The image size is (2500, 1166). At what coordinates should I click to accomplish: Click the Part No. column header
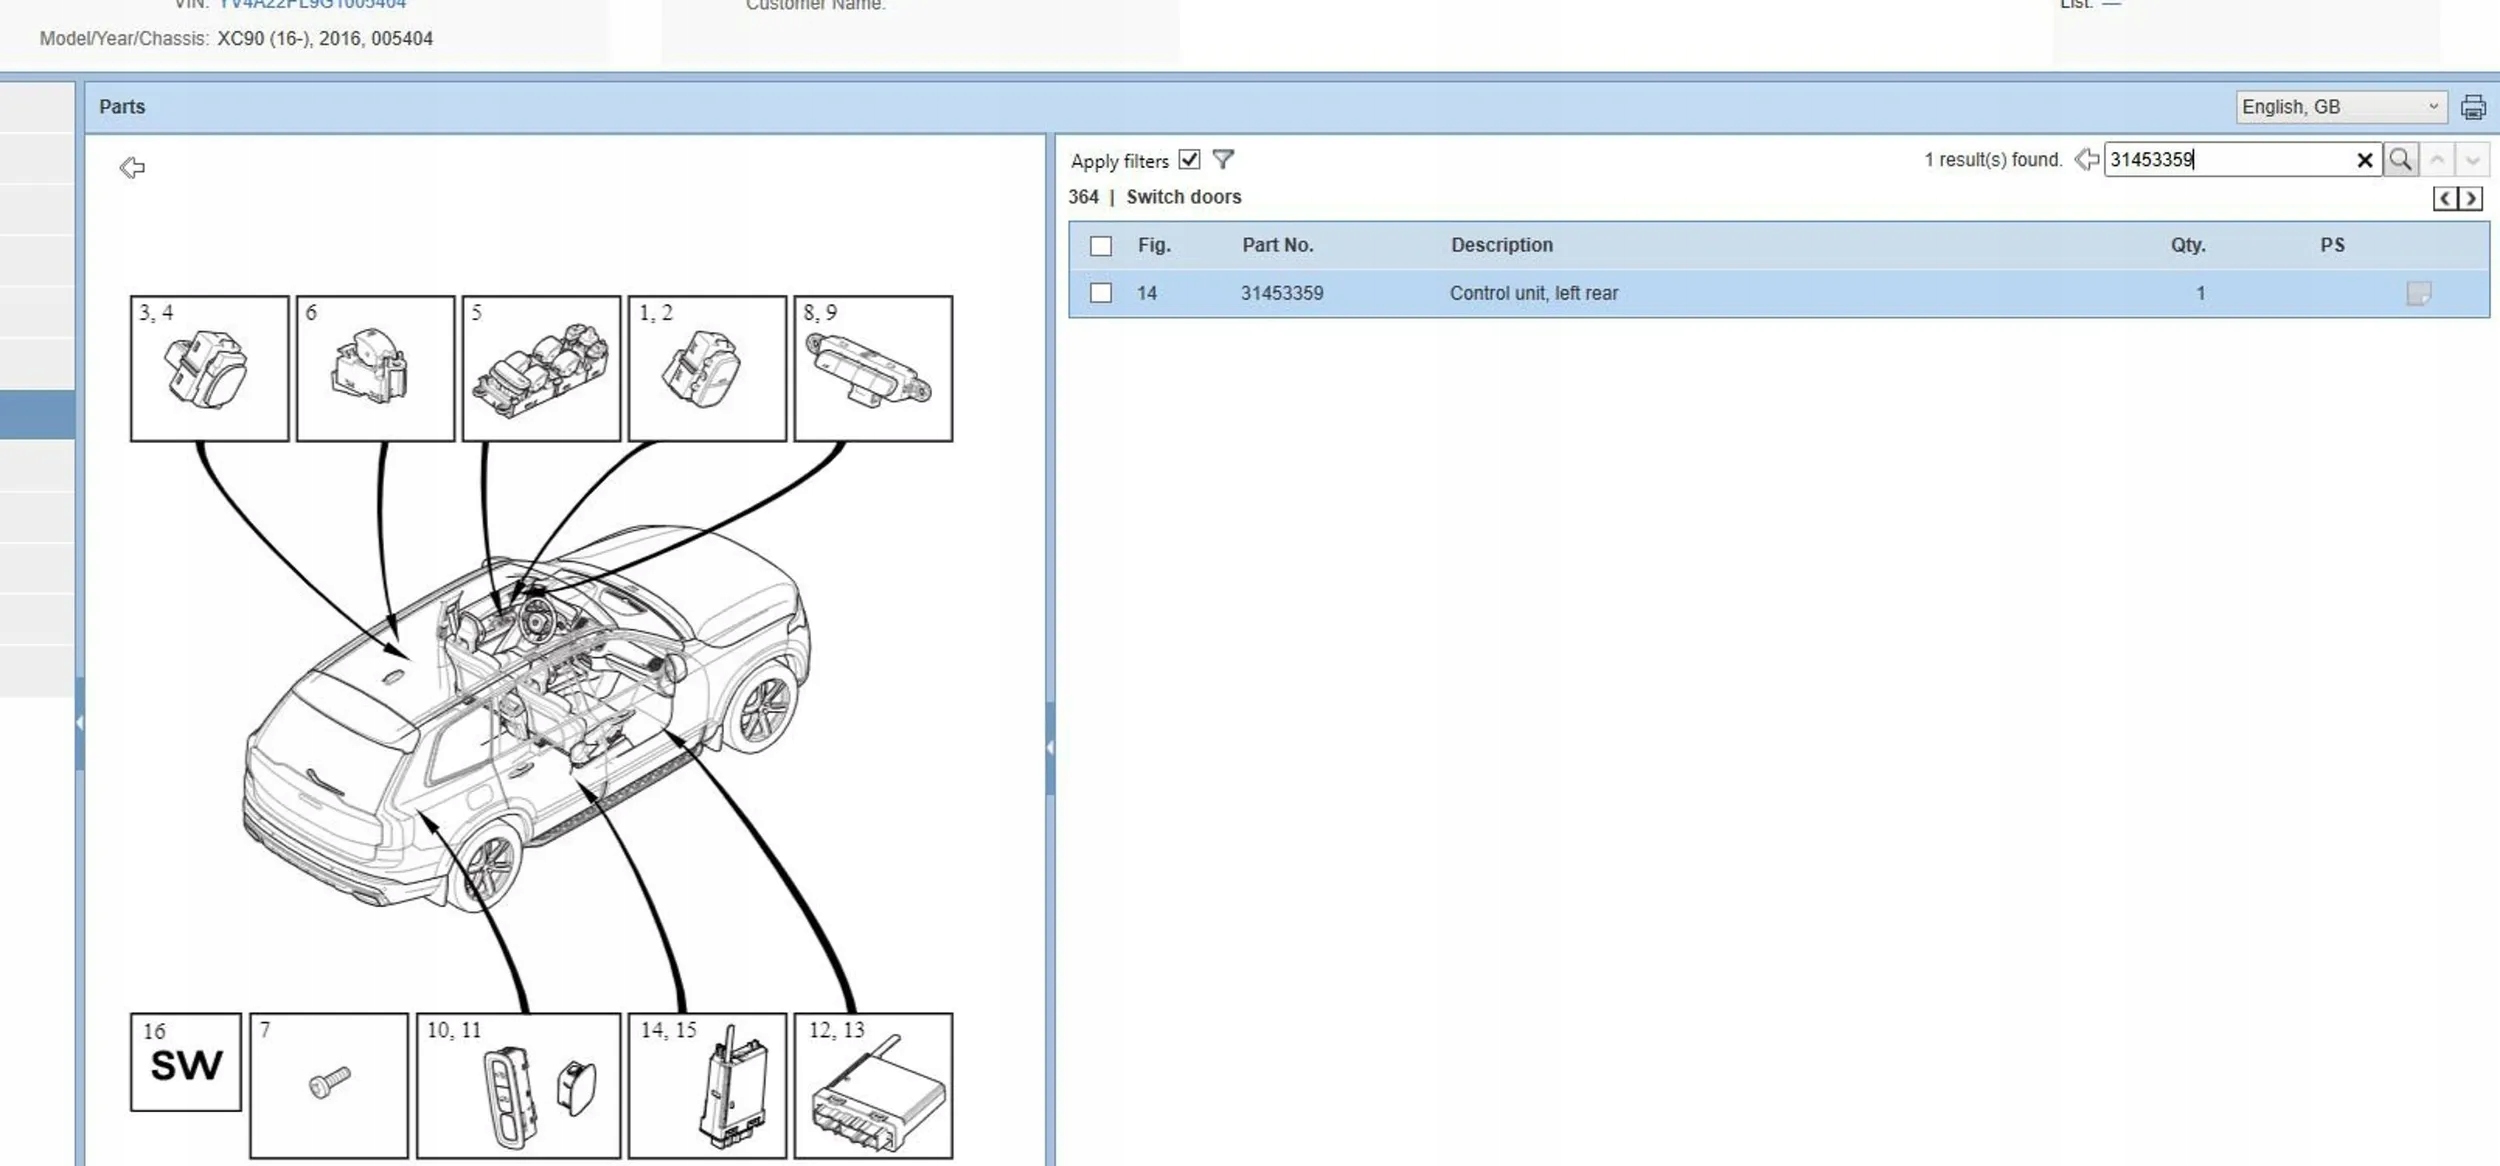(1277, 246)
